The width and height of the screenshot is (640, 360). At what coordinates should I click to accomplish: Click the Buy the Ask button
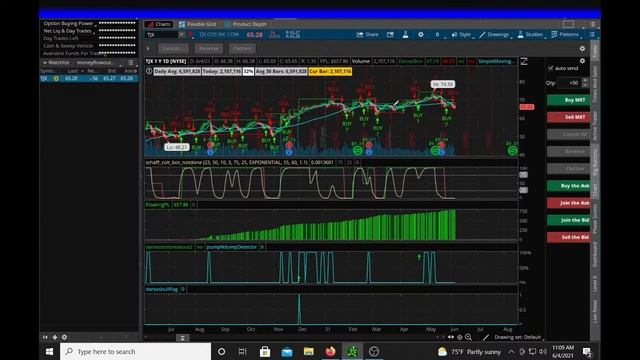tap(568, 186)
